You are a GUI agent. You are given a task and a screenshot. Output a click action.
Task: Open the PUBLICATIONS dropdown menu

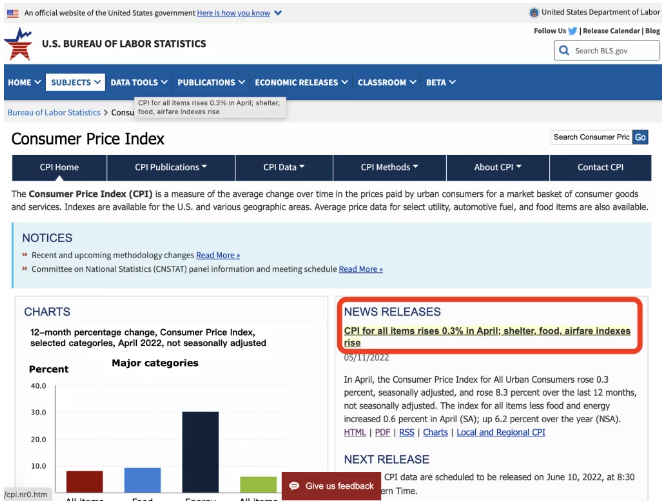211,82
